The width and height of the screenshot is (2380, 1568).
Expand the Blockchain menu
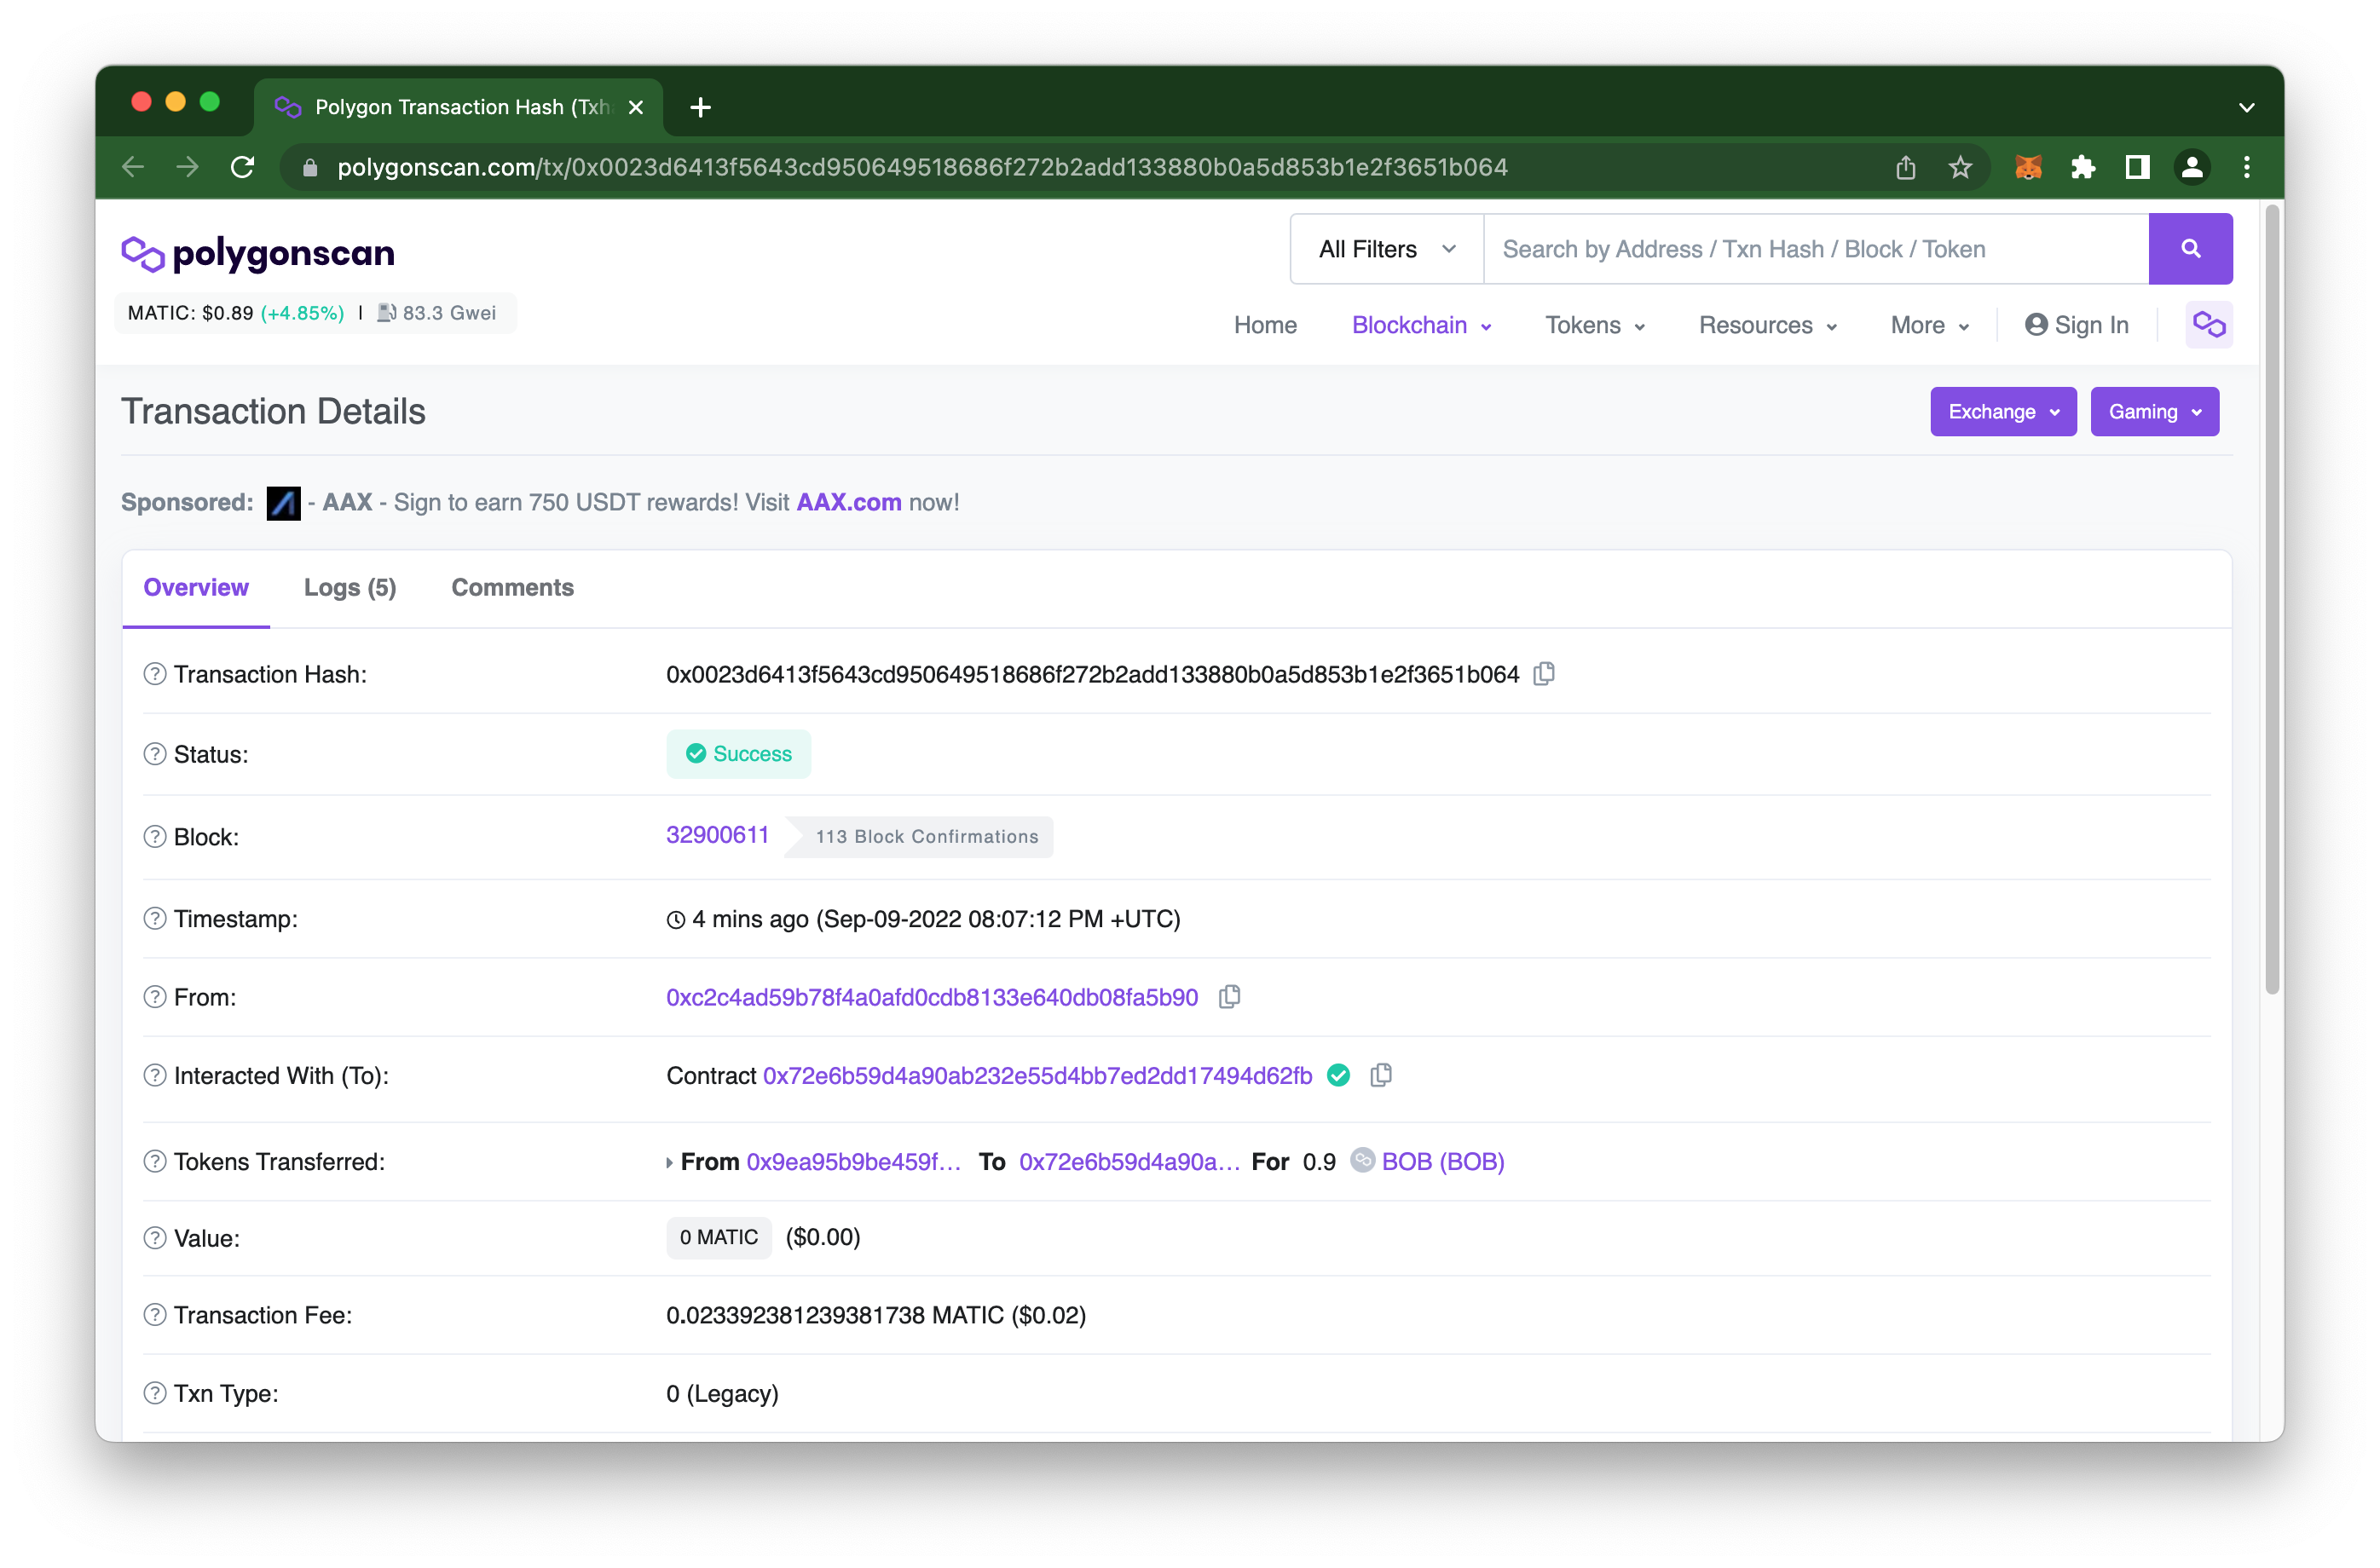coord(1421,325)
